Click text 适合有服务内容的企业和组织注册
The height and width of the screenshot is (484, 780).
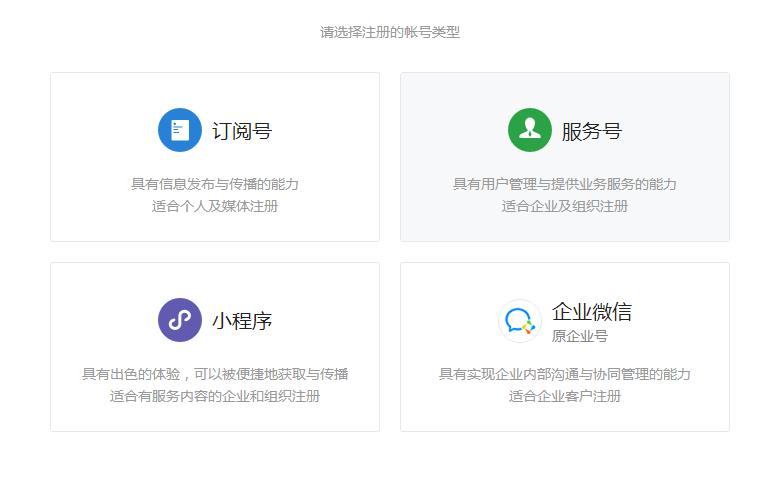click(x=215, y=396)
